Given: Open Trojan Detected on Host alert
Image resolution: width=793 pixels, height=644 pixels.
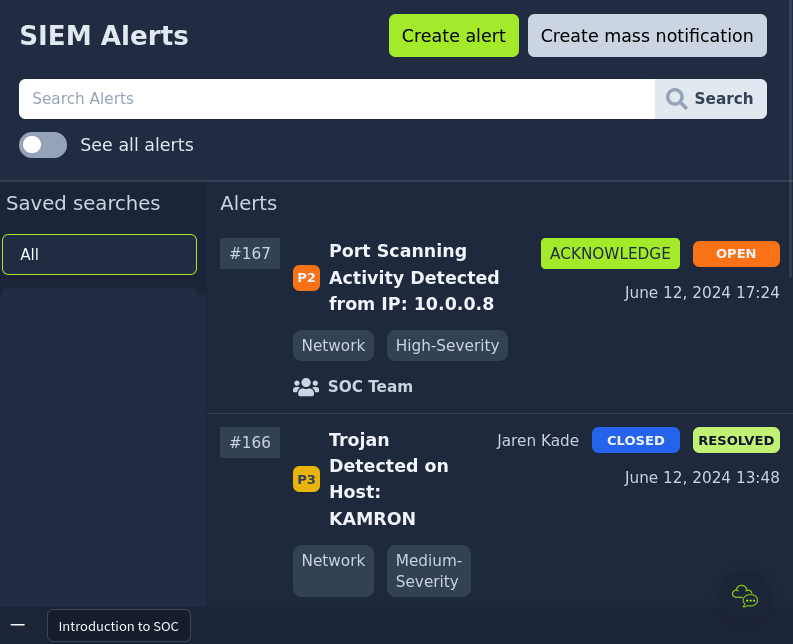Looking at the screenshot, I should point(388,480).
